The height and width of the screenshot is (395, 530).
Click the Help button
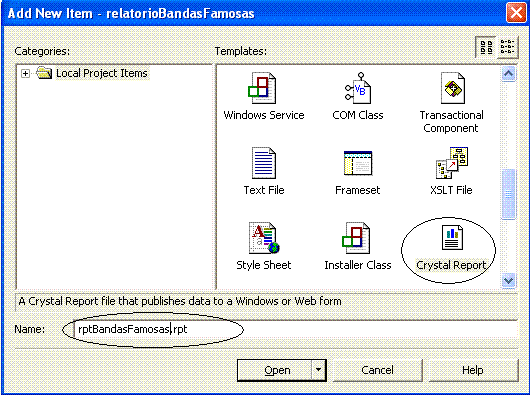pos(473,370)
